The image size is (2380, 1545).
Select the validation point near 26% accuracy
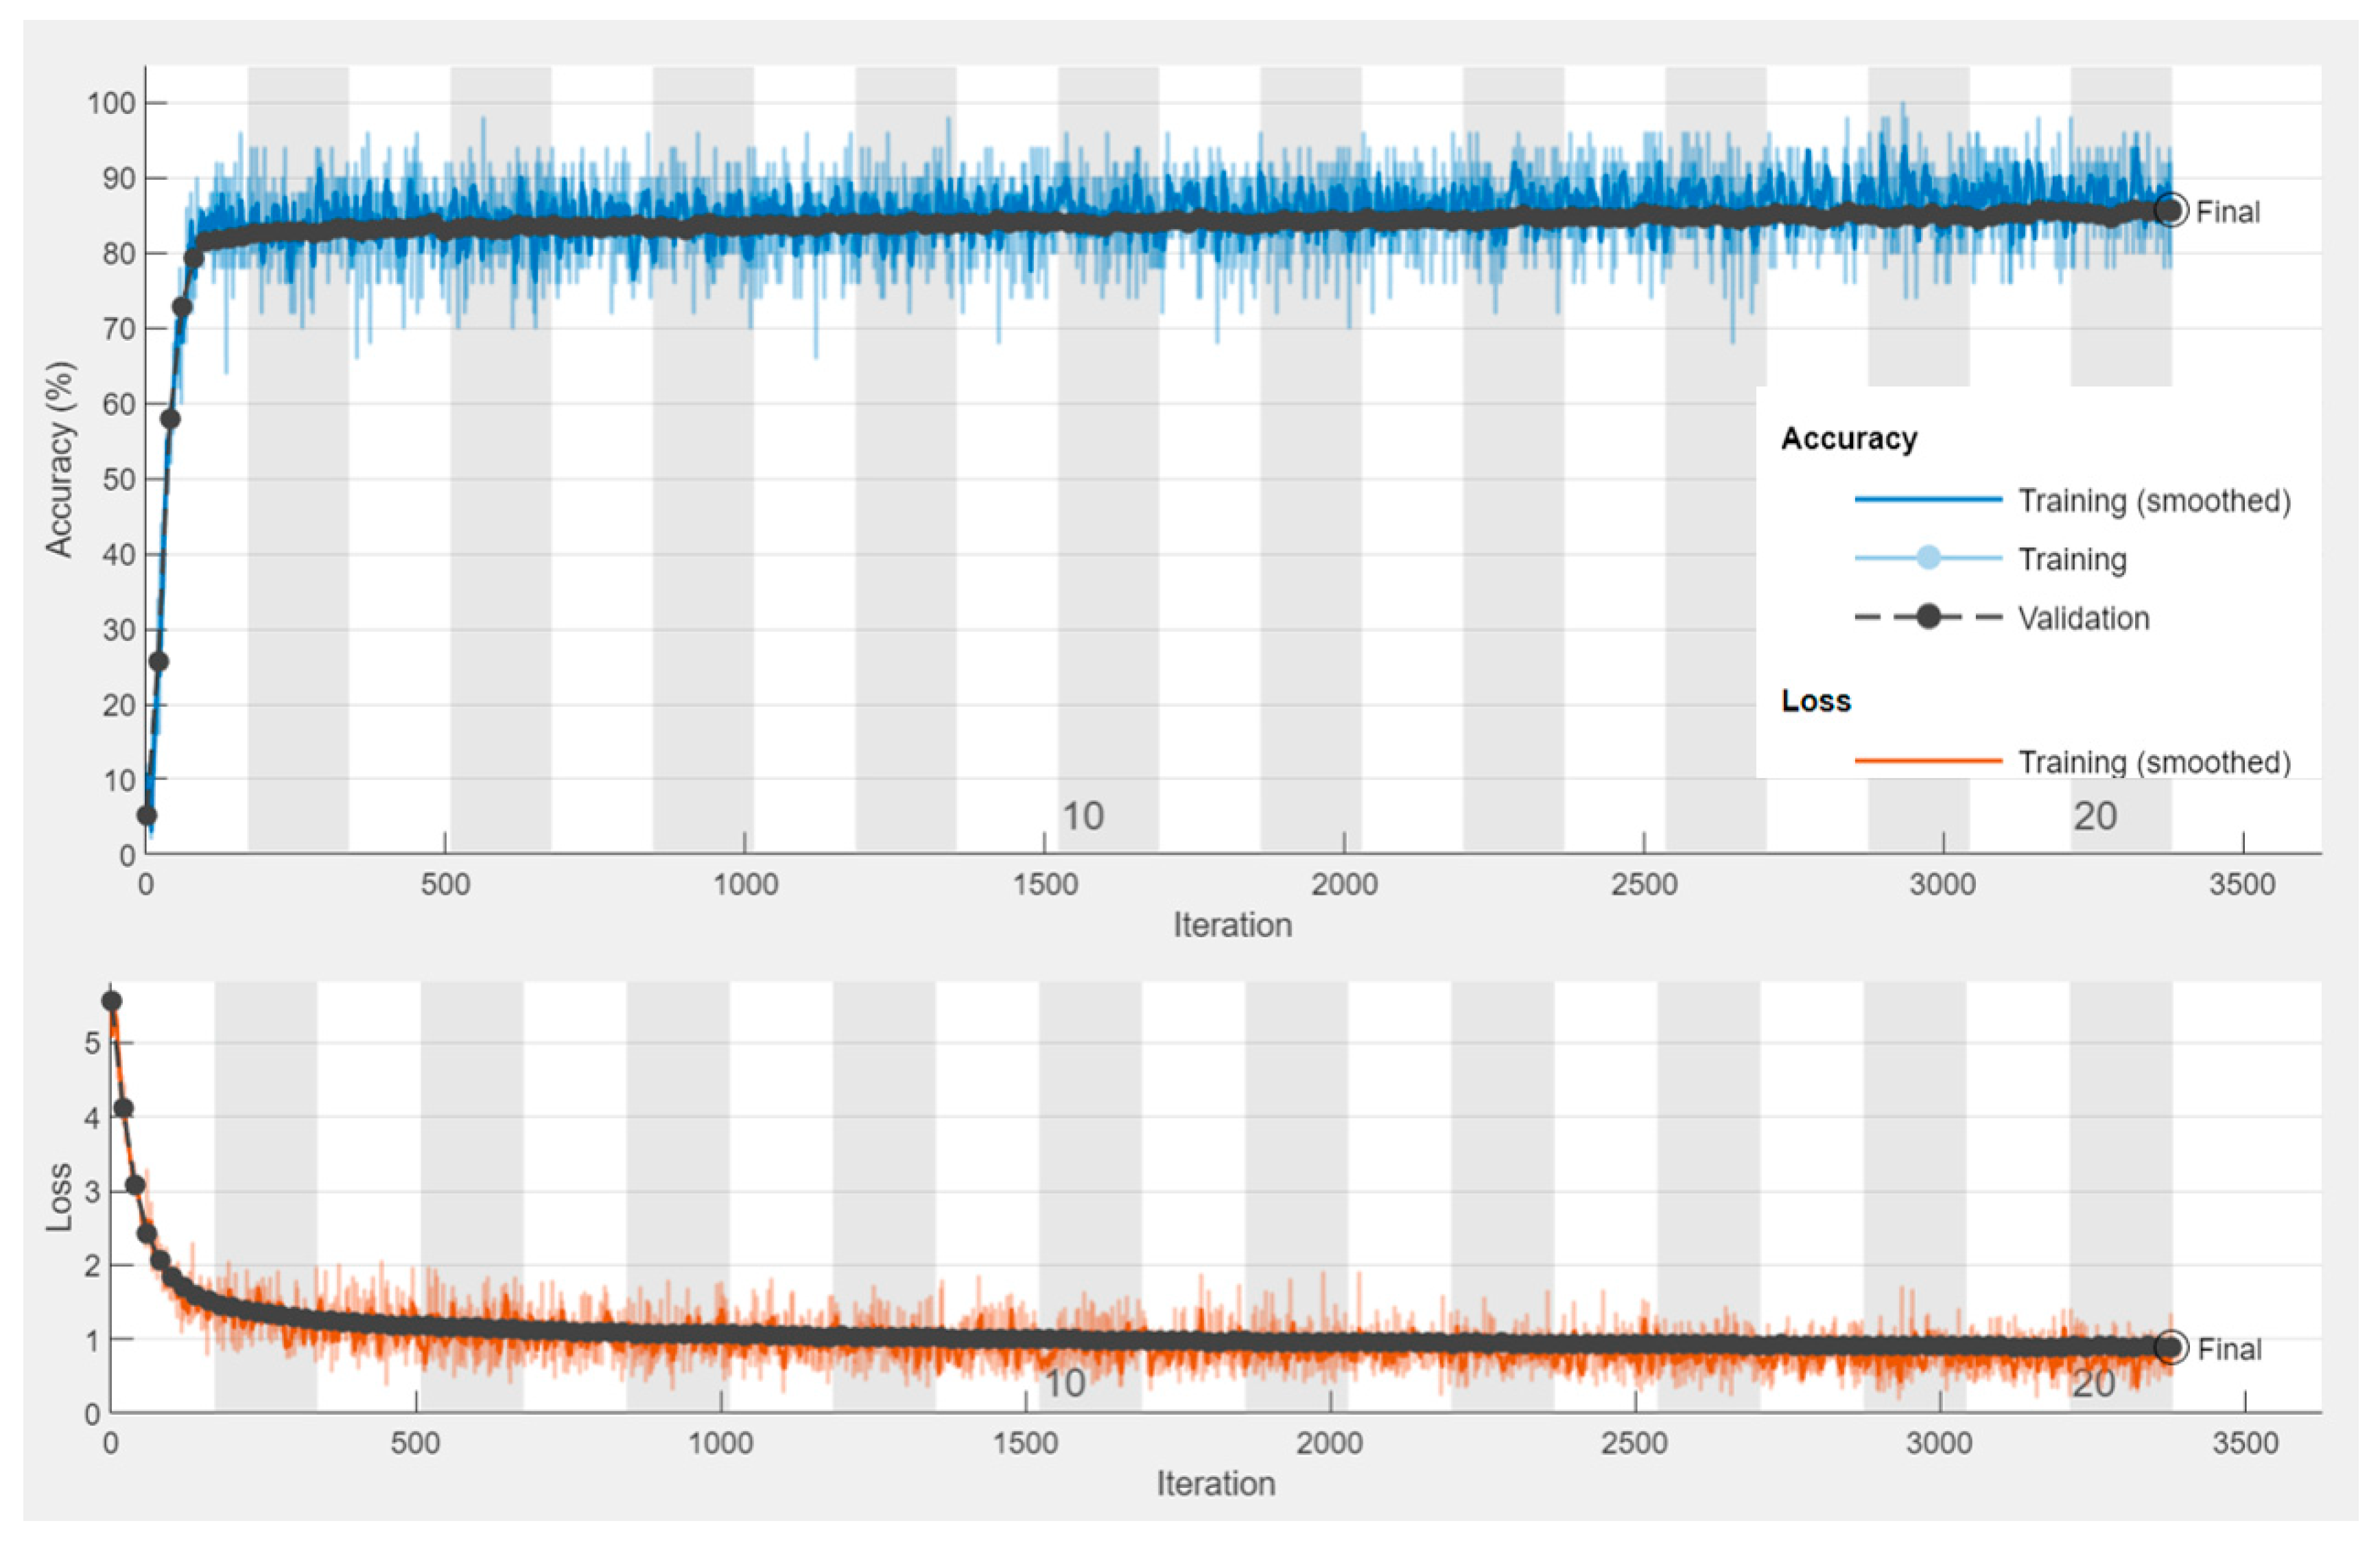tap(158, 661)
